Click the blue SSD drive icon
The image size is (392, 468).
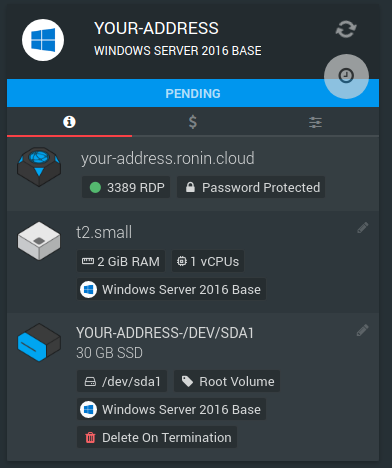(39, 342)
